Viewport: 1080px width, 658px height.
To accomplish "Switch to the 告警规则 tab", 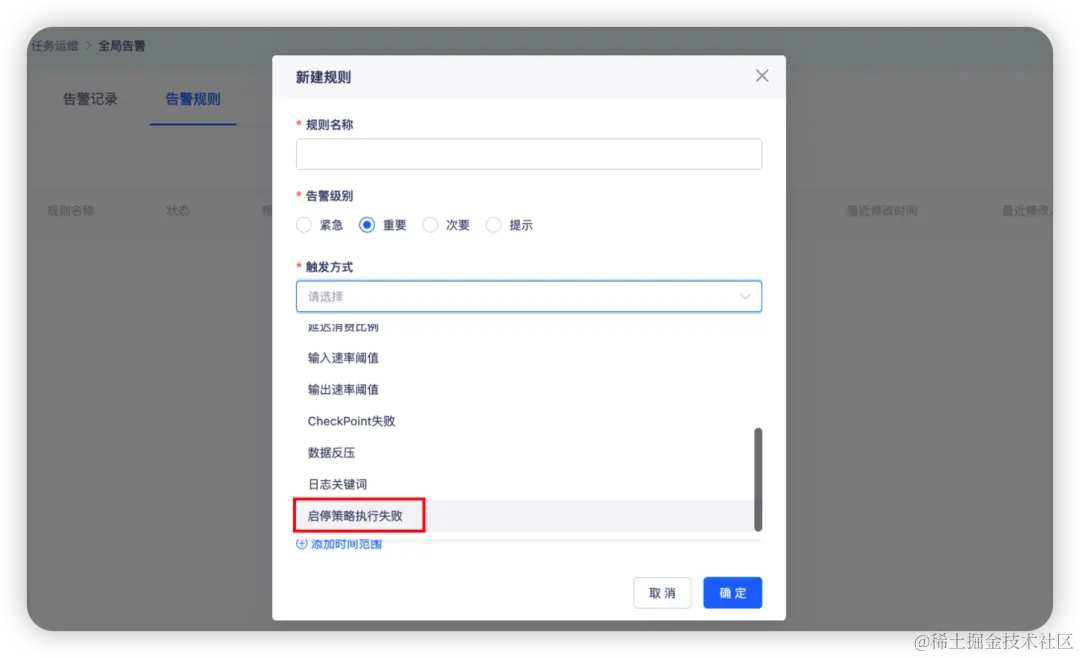I will point(193,99).
